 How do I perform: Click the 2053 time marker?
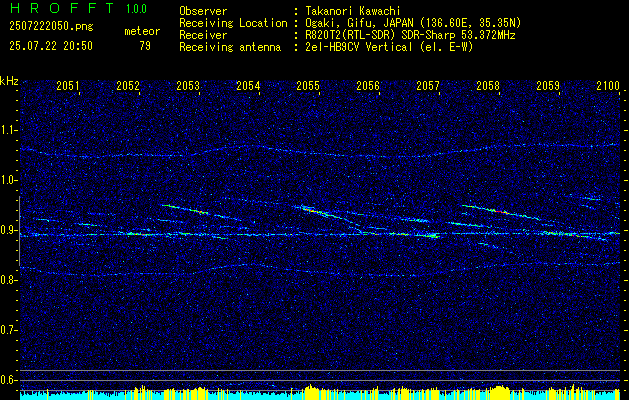pos(188,86)
